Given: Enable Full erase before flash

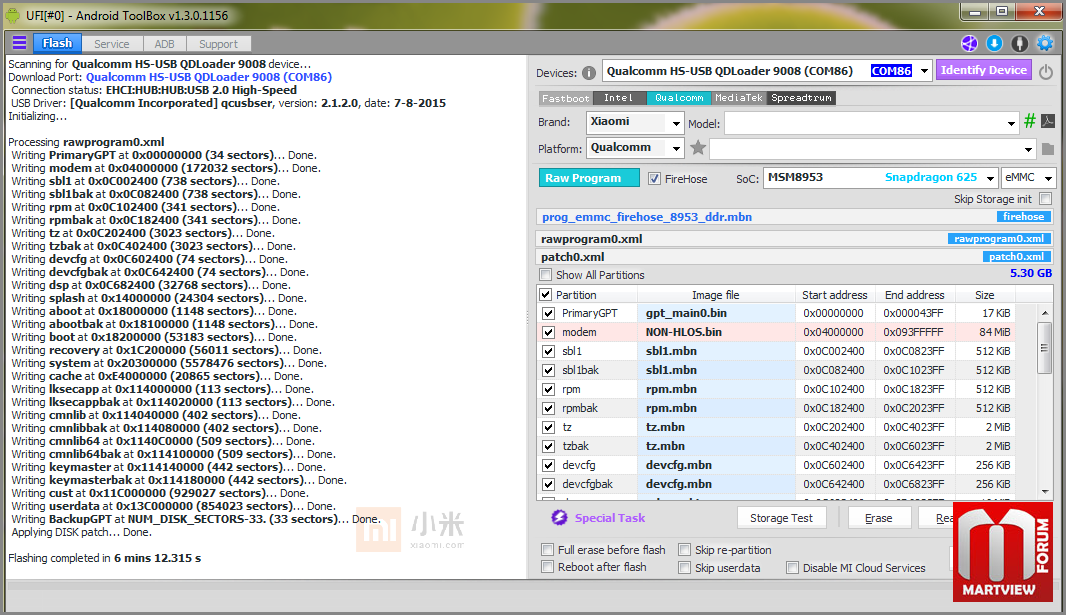Looking at the screenshot, I should (x=547, y=550).
